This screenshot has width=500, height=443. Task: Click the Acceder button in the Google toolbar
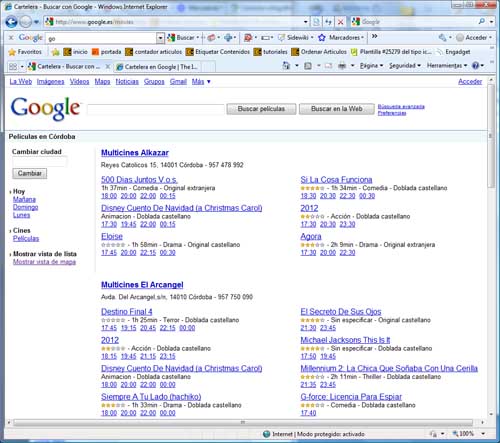(x=474, y=38)
